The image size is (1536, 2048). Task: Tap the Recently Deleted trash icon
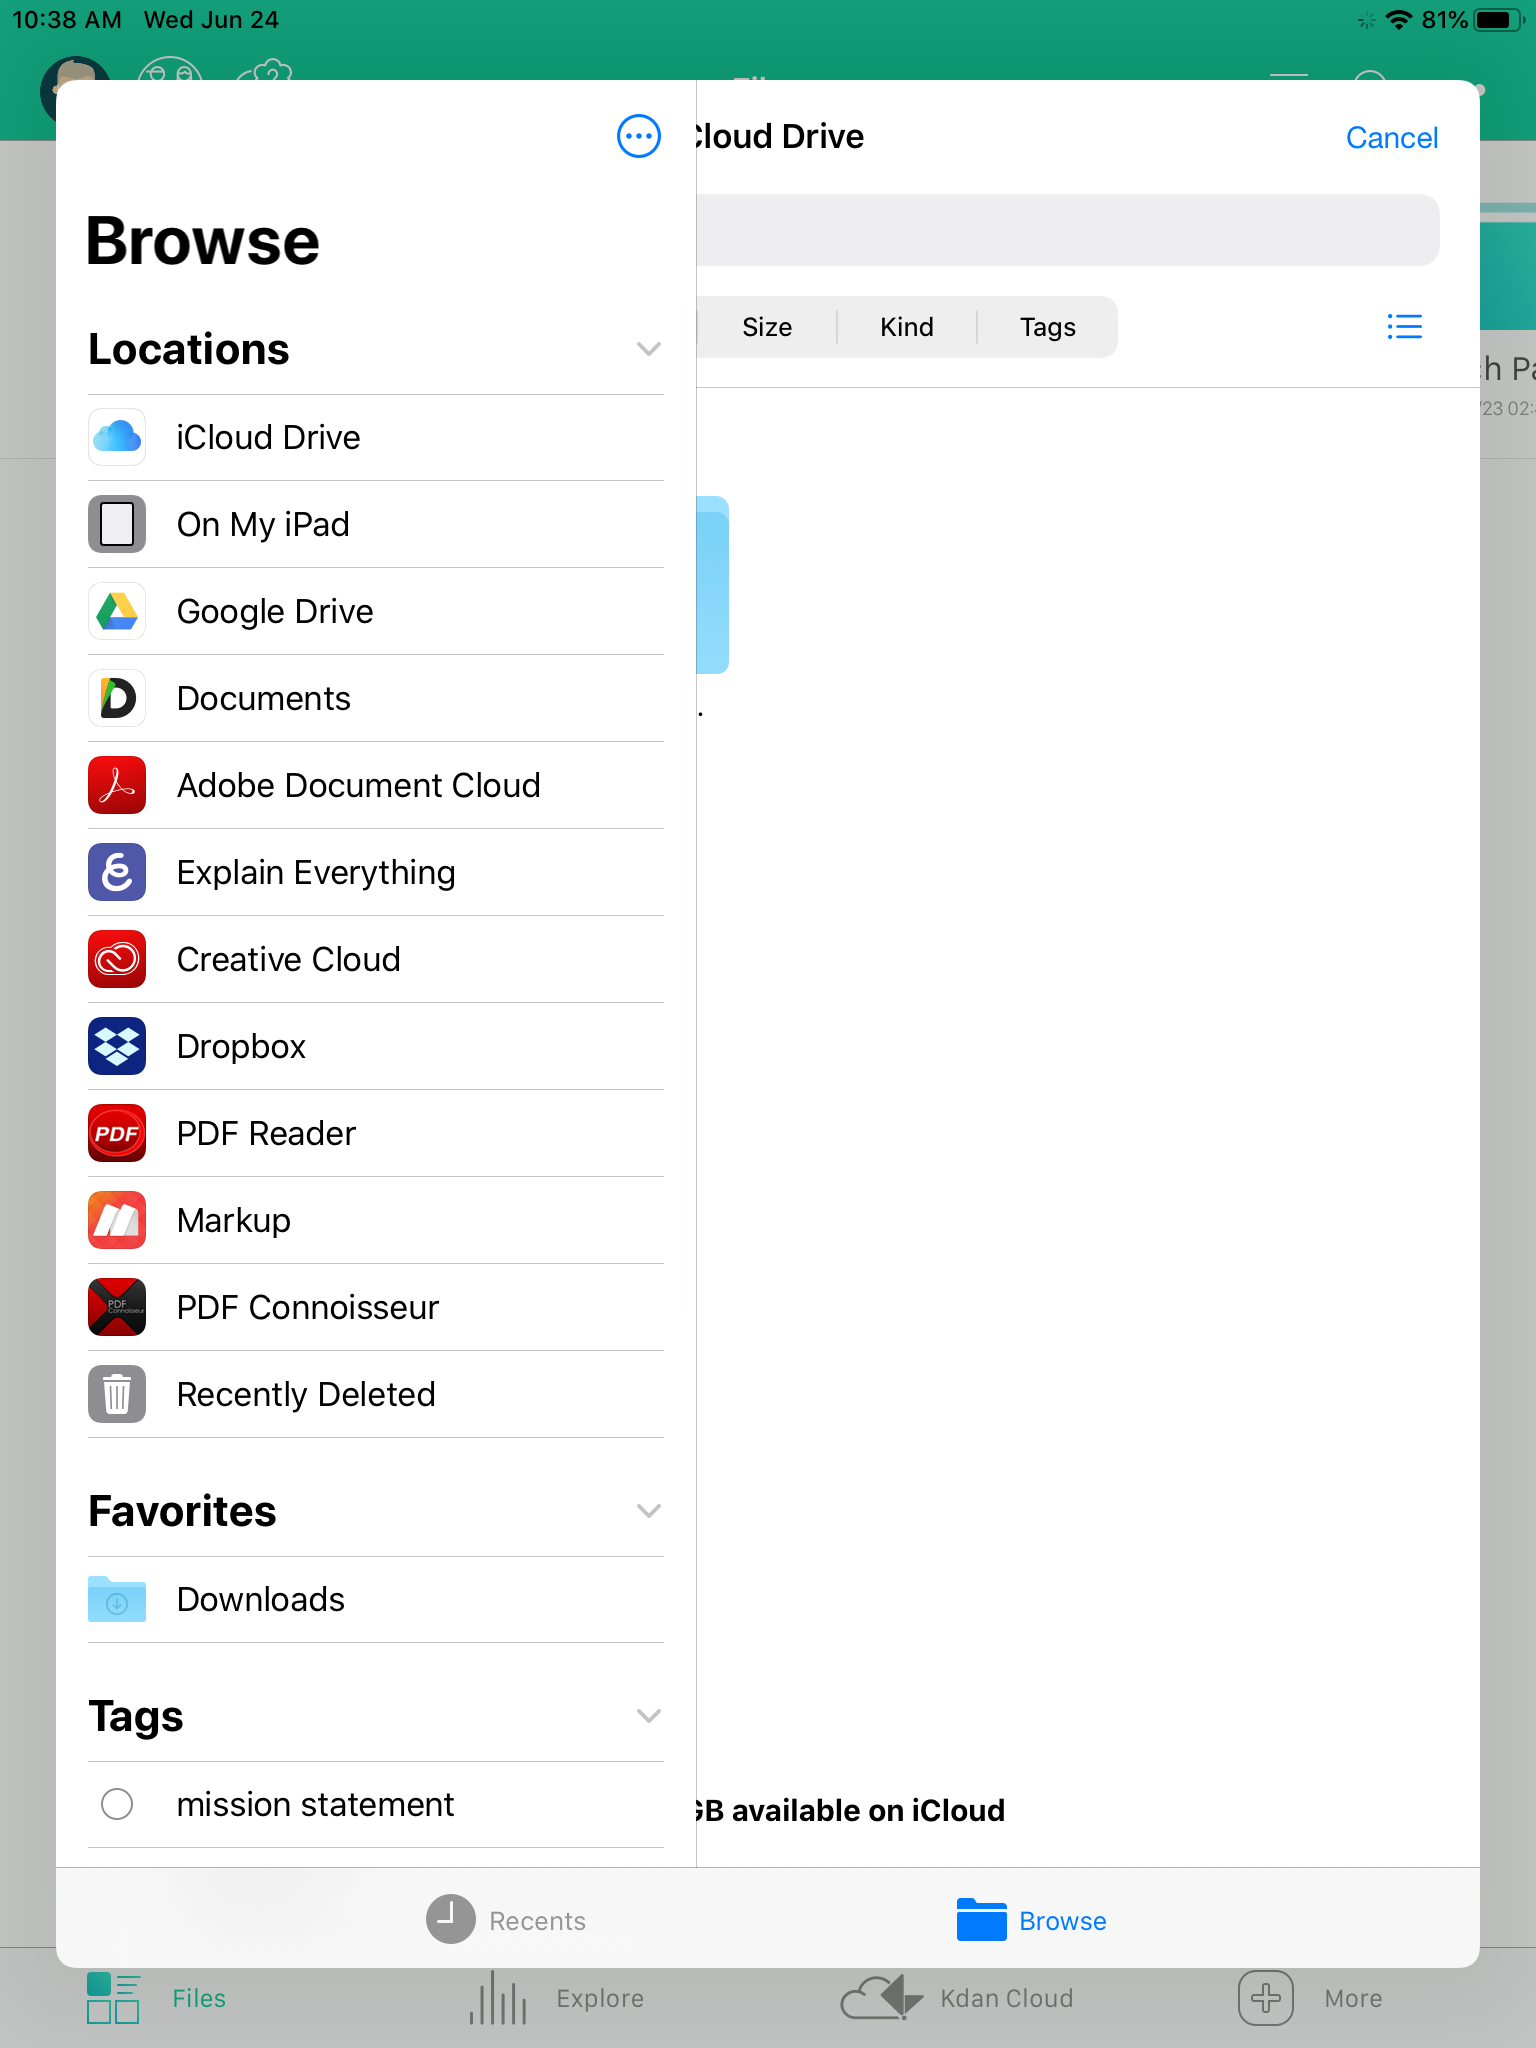coord(117,1394)
